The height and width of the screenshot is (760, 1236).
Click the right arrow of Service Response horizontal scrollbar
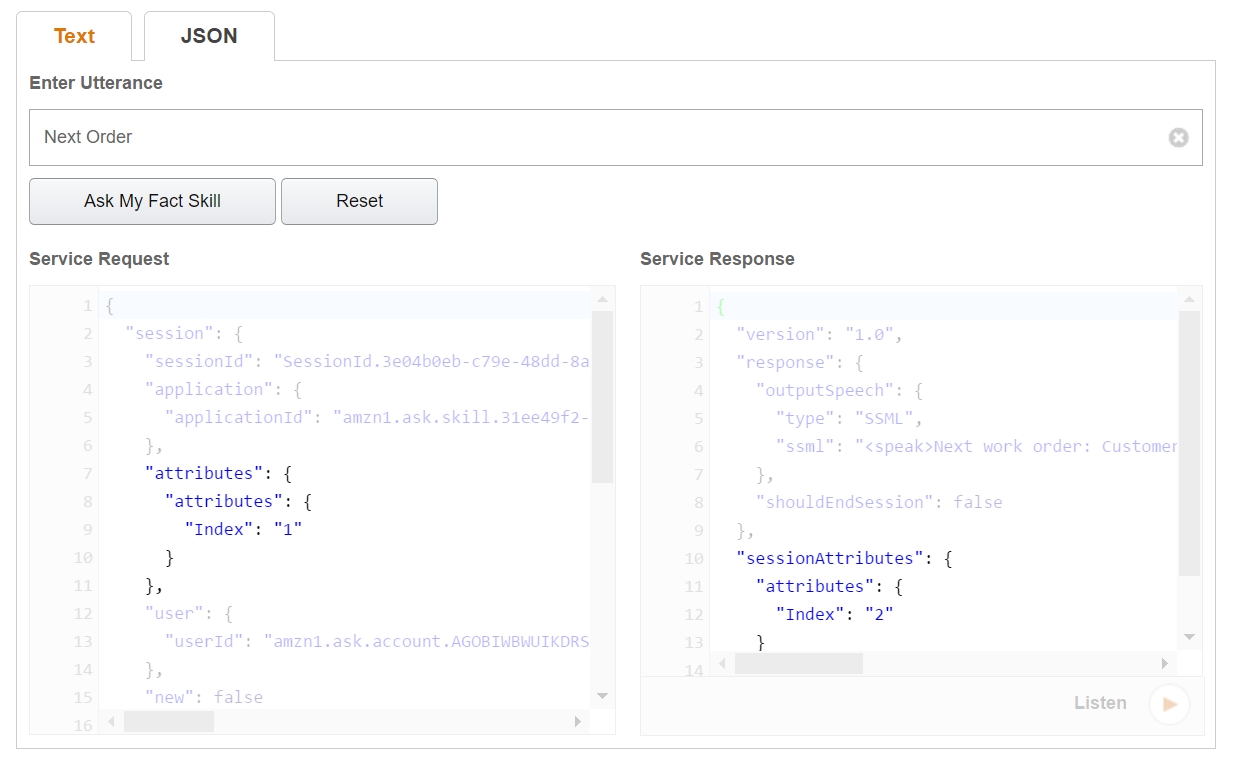pos(1164,662)
